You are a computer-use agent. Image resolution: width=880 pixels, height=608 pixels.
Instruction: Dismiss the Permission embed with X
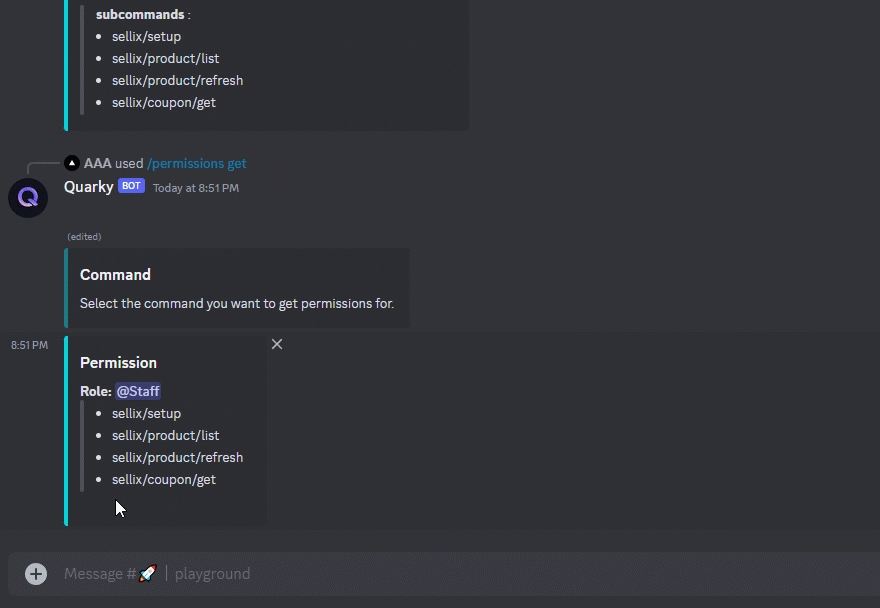[277, 344]
